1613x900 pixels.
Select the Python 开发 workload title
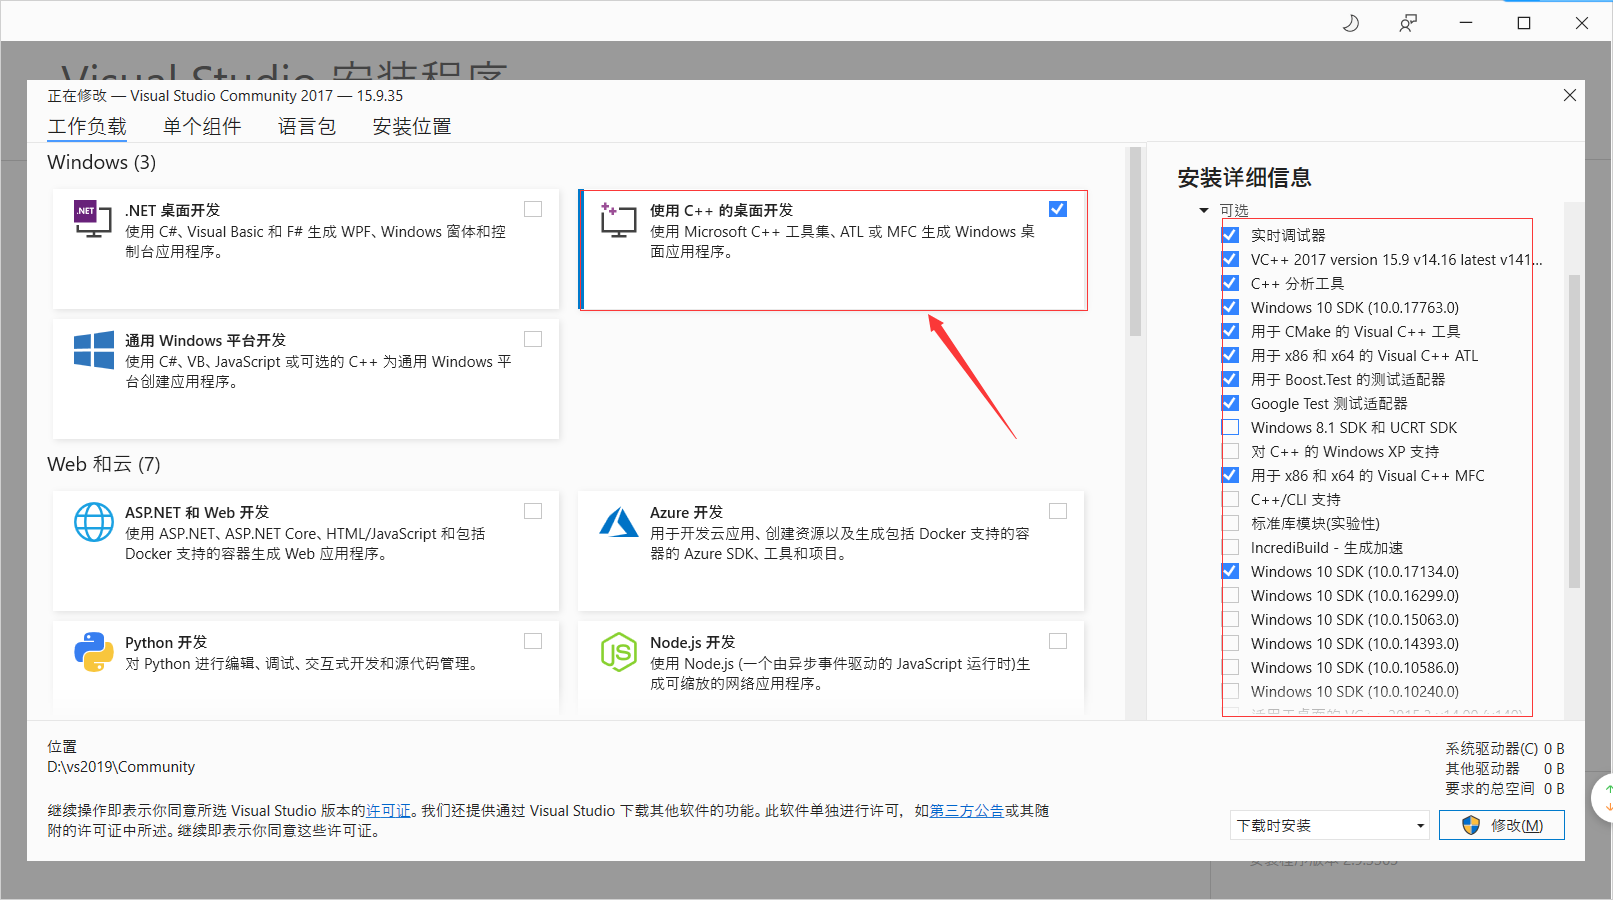(166, 642)
